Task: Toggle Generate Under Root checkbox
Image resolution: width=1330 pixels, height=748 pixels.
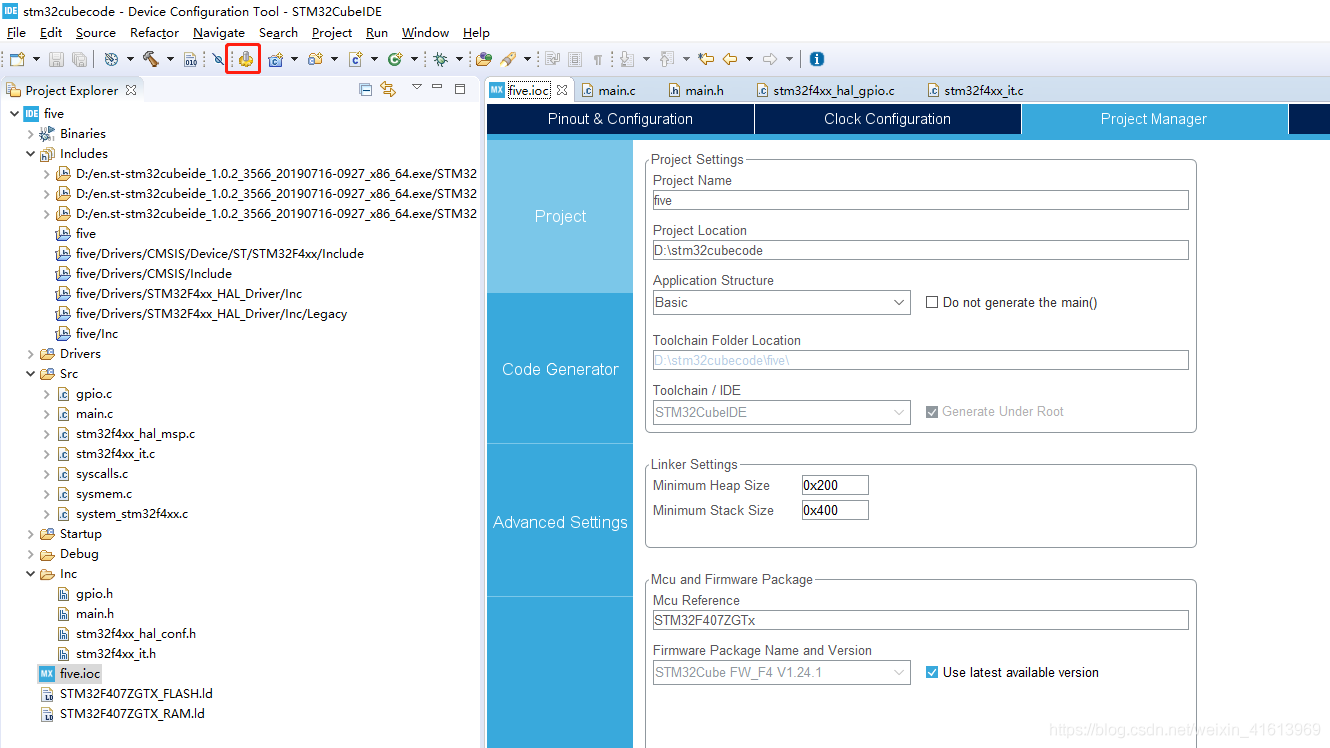Action: click(932, 411)
